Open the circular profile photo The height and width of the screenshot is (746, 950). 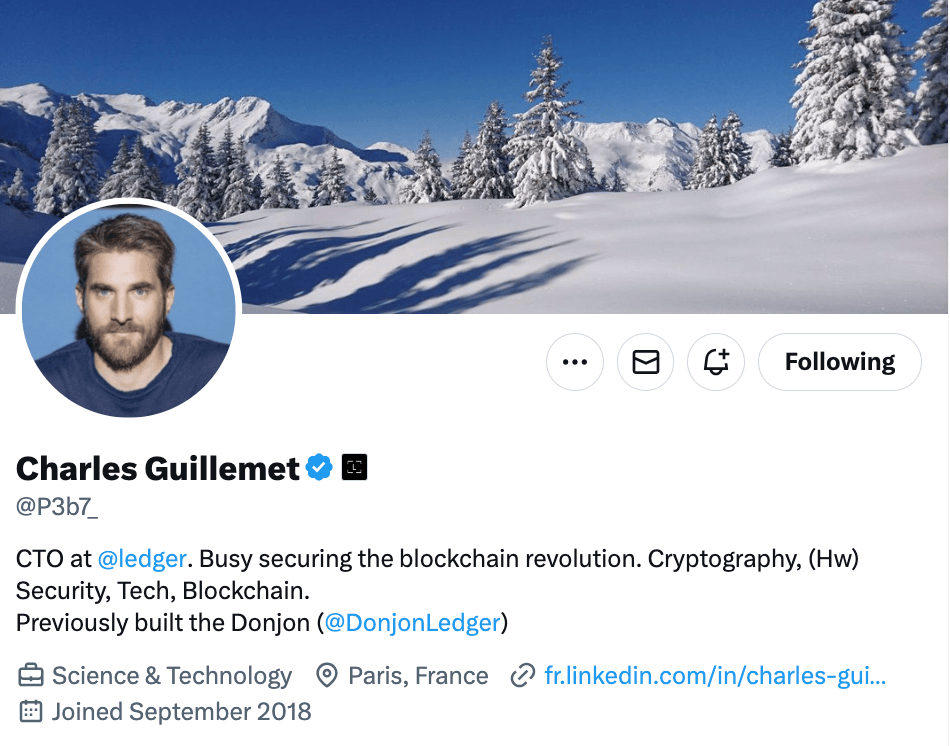(128, 308)
